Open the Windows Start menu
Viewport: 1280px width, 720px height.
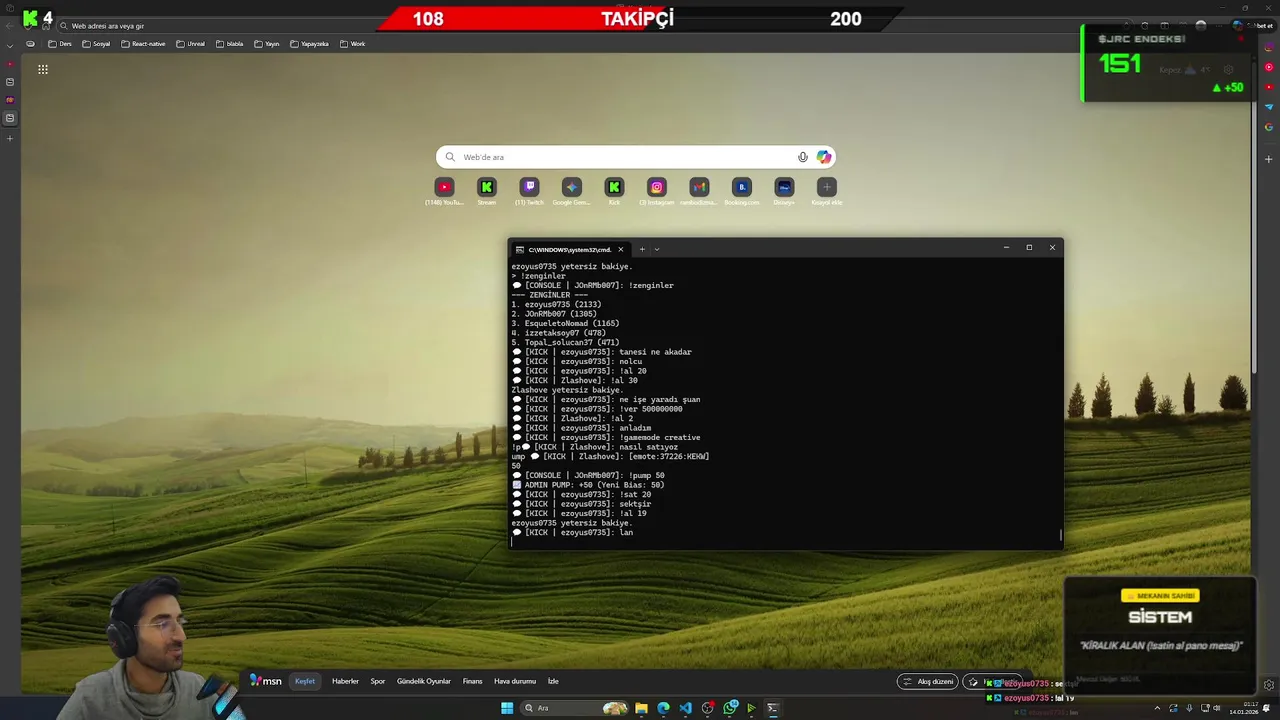507,708
